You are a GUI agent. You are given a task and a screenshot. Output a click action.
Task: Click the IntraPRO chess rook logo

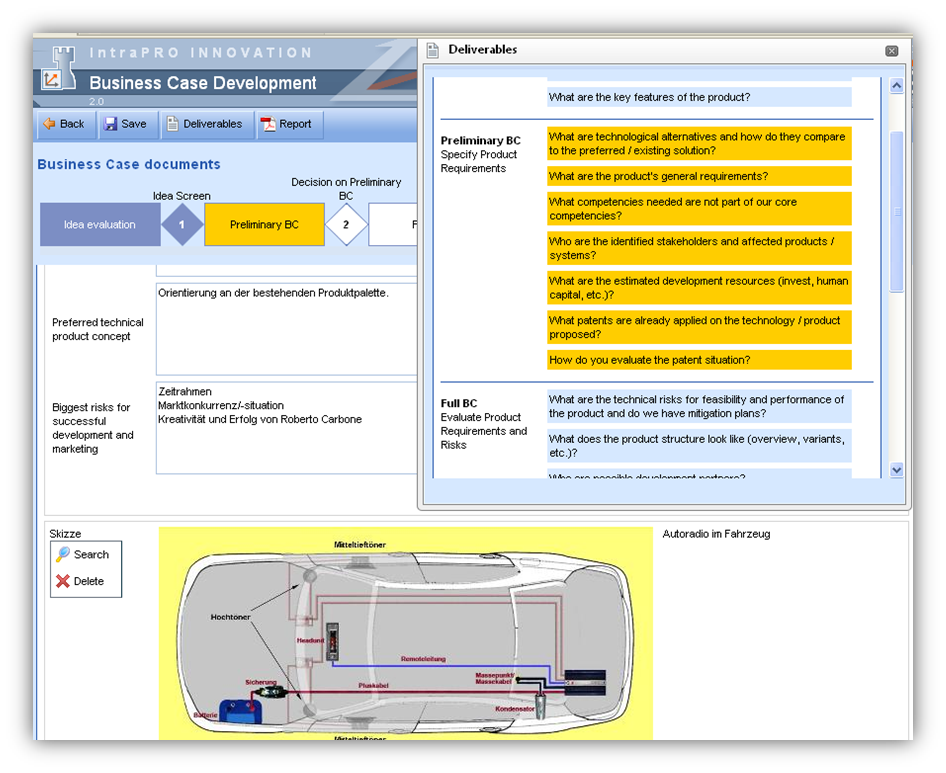pyautogui.click(x=59, y=68)
